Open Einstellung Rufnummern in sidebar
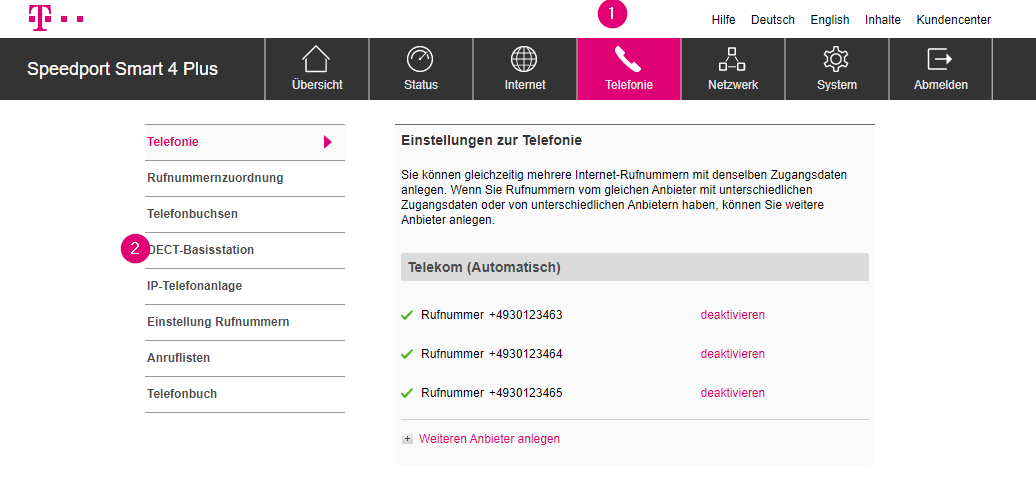This screenshot has width=1036, height=480. point(245,322)
